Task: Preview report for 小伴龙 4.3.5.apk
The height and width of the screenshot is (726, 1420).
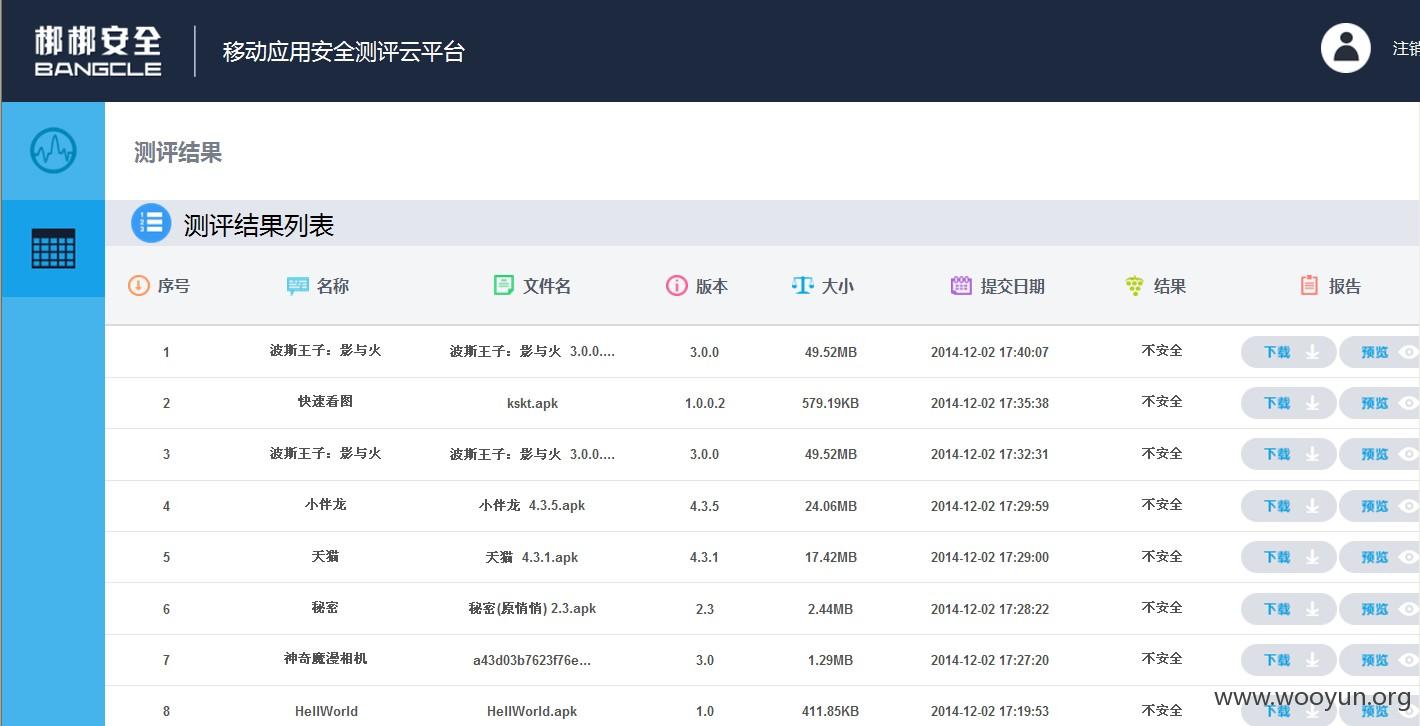Action: (x=1380, y=506)
